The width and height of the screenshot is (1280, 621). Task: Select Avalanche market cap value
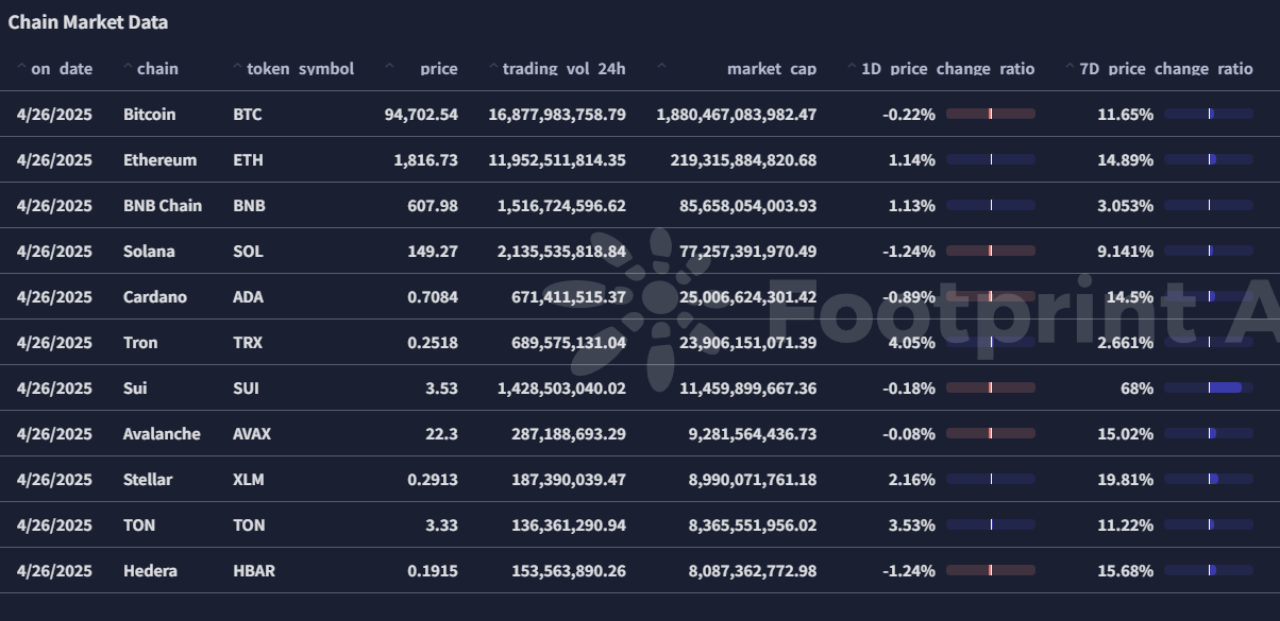[x=750, y=434]
